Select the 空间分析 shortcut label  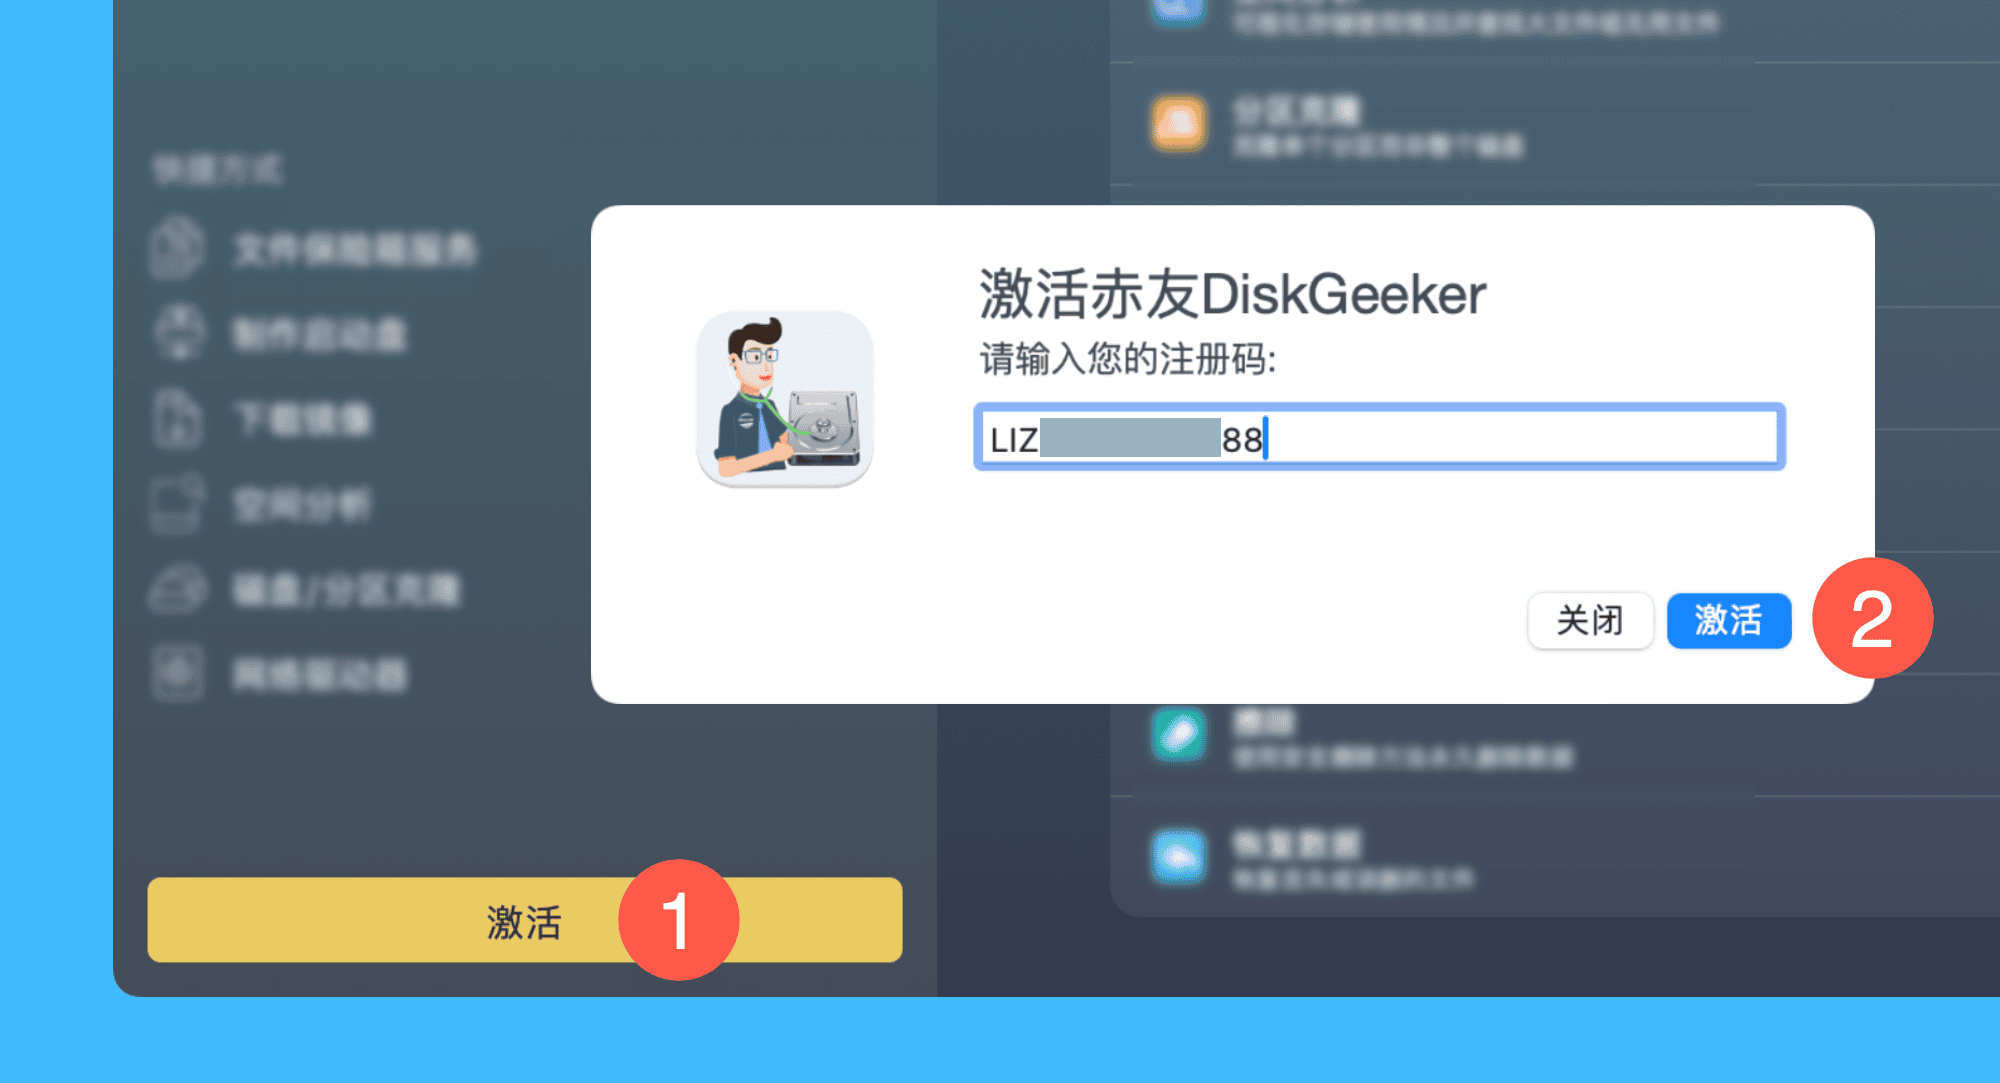tap(302, 505)
